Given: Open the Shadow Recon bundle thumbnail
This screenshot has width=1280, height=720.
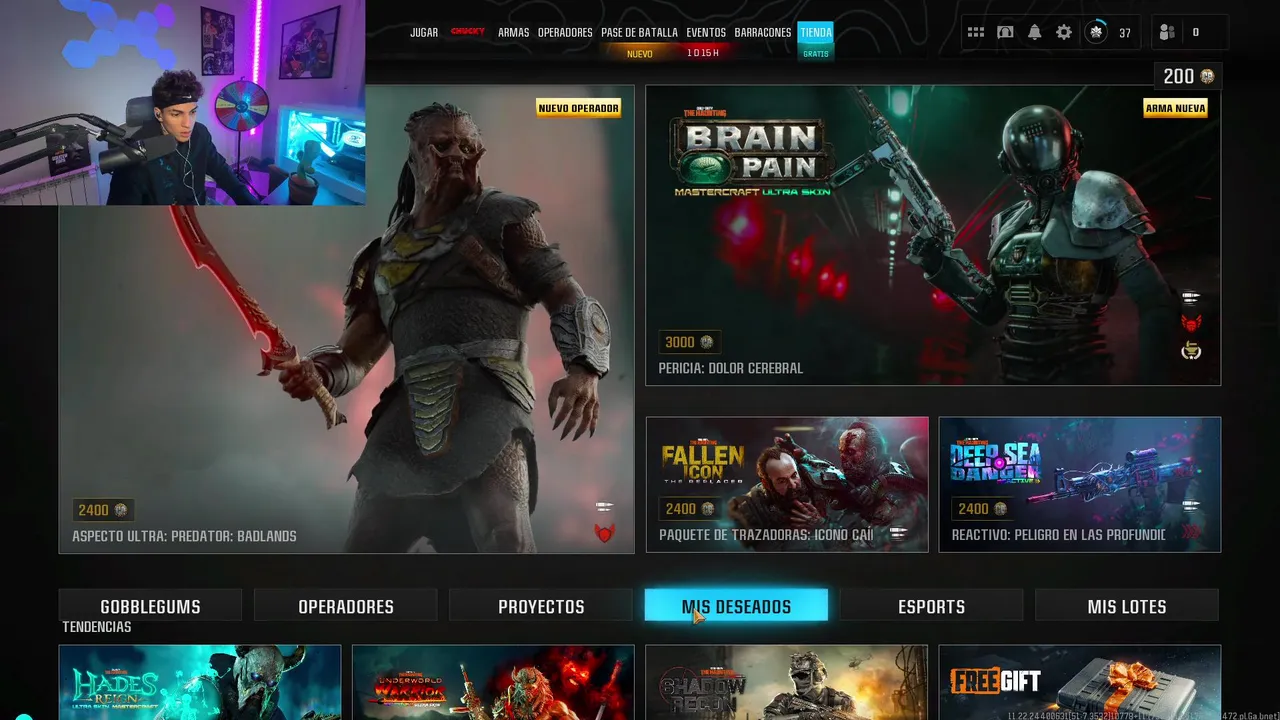Looking at the screenshot, I should (x=787, y=682).
